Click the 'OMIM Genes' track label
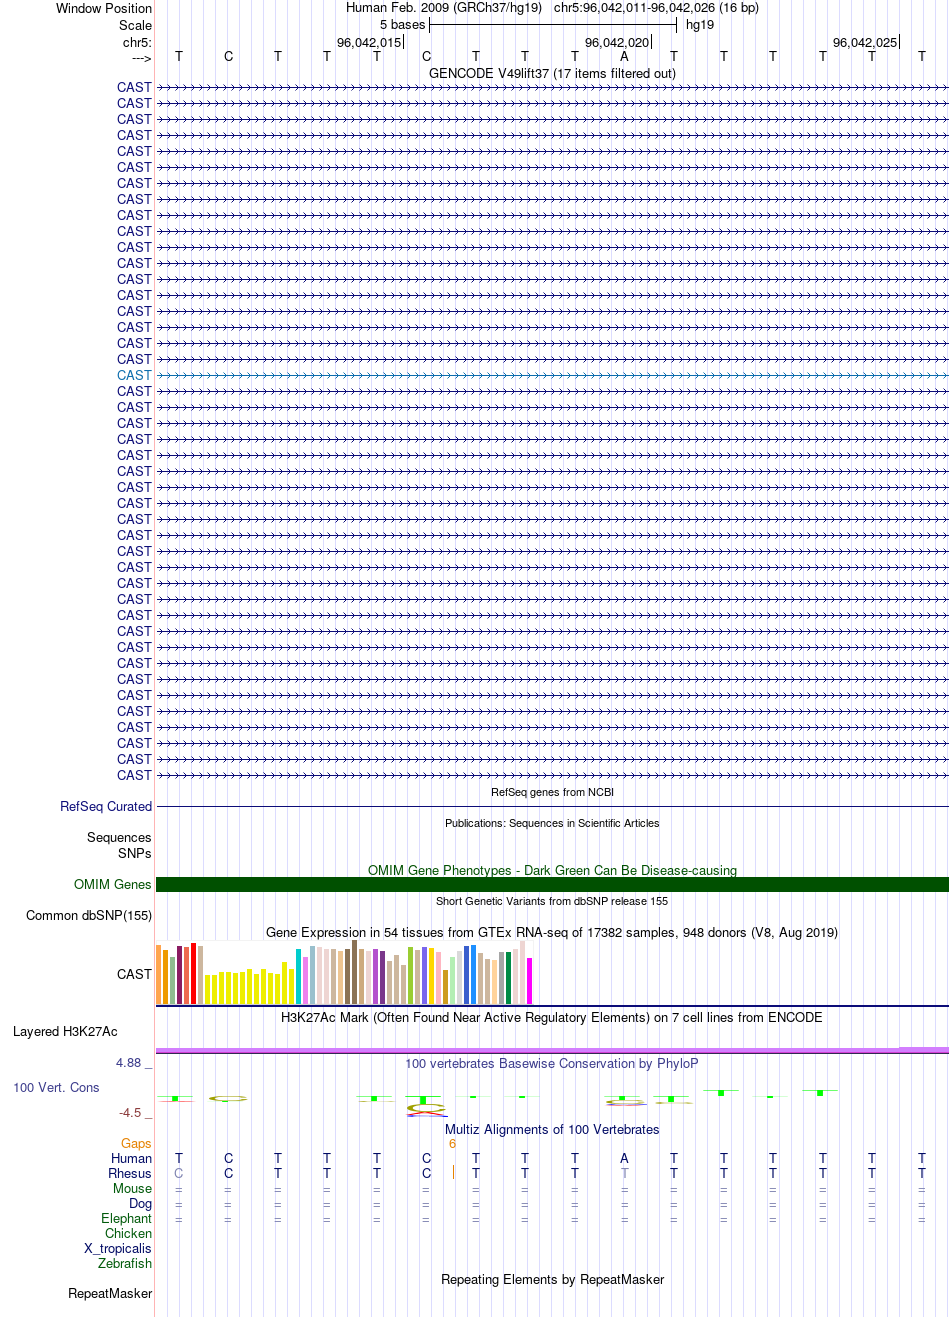Image resolution: width=950 pixels, height=1317 pixels. [113, 885]
